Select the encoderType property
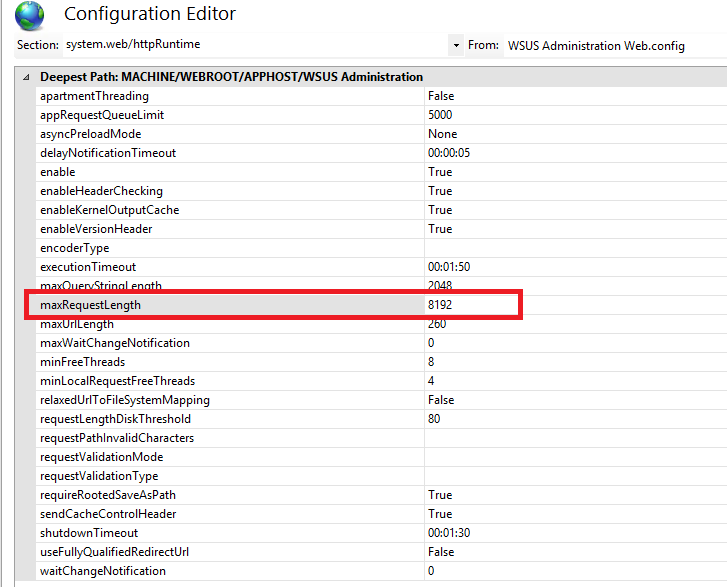 click(75, 248)
